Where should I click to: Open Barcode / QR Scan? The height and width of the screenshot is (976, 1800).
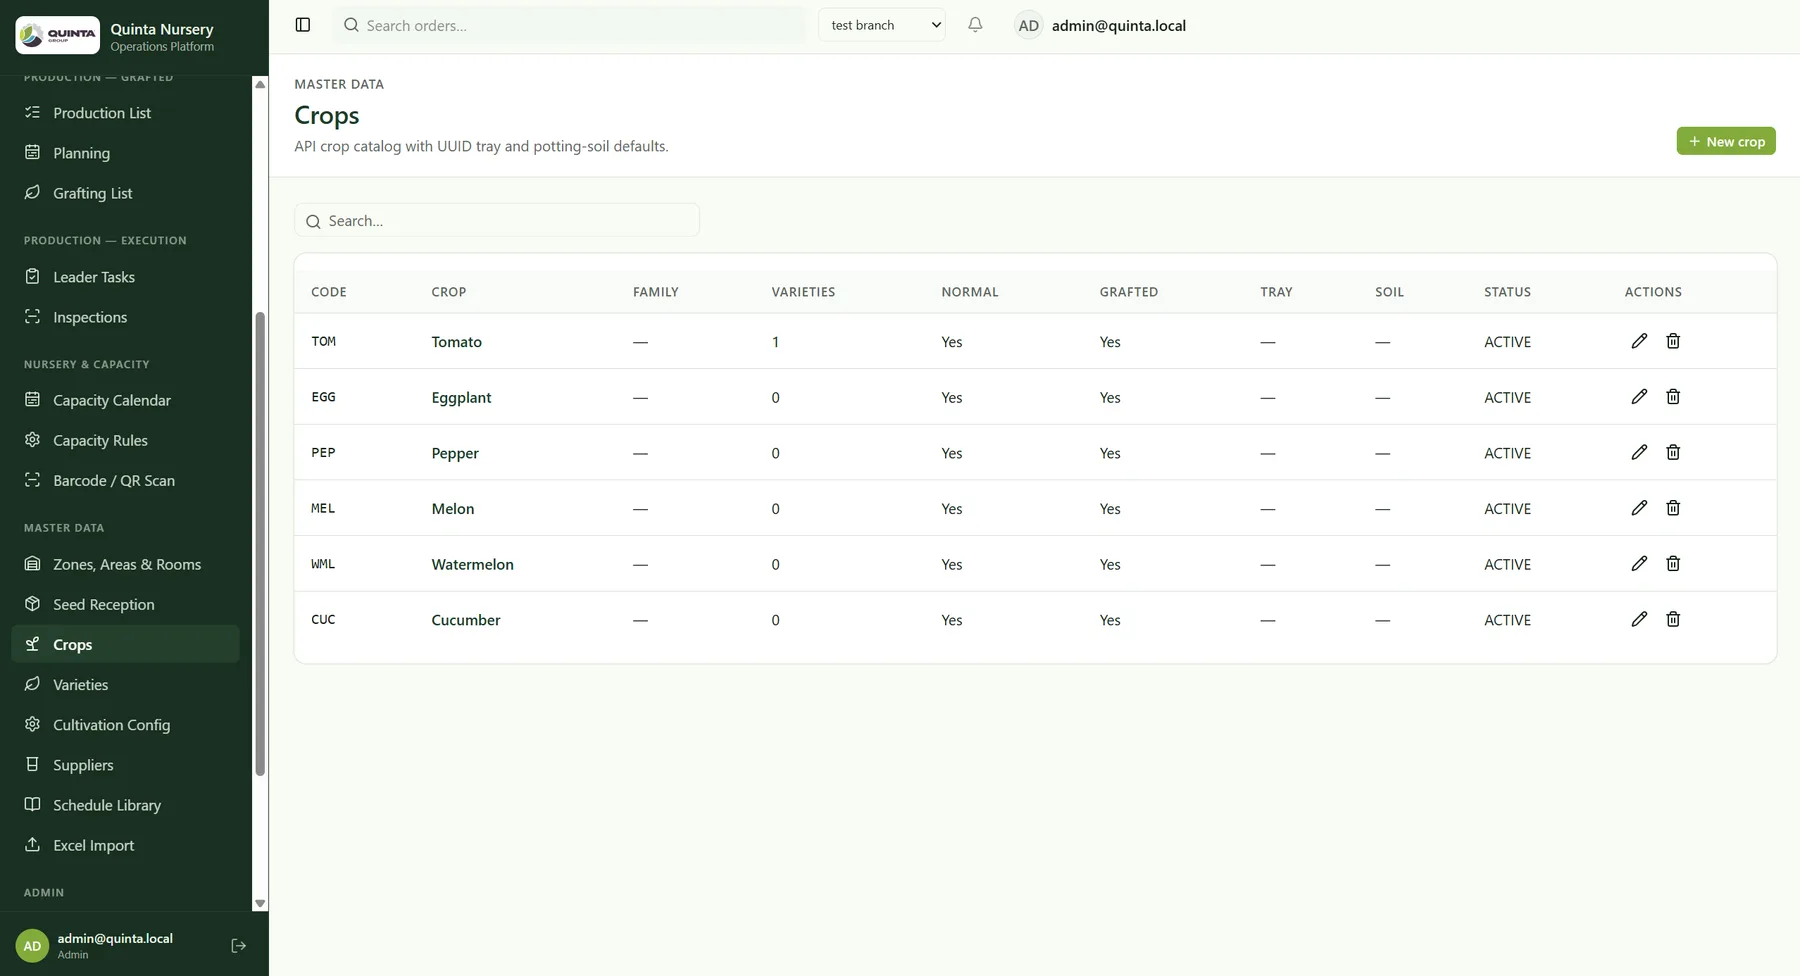125,480
